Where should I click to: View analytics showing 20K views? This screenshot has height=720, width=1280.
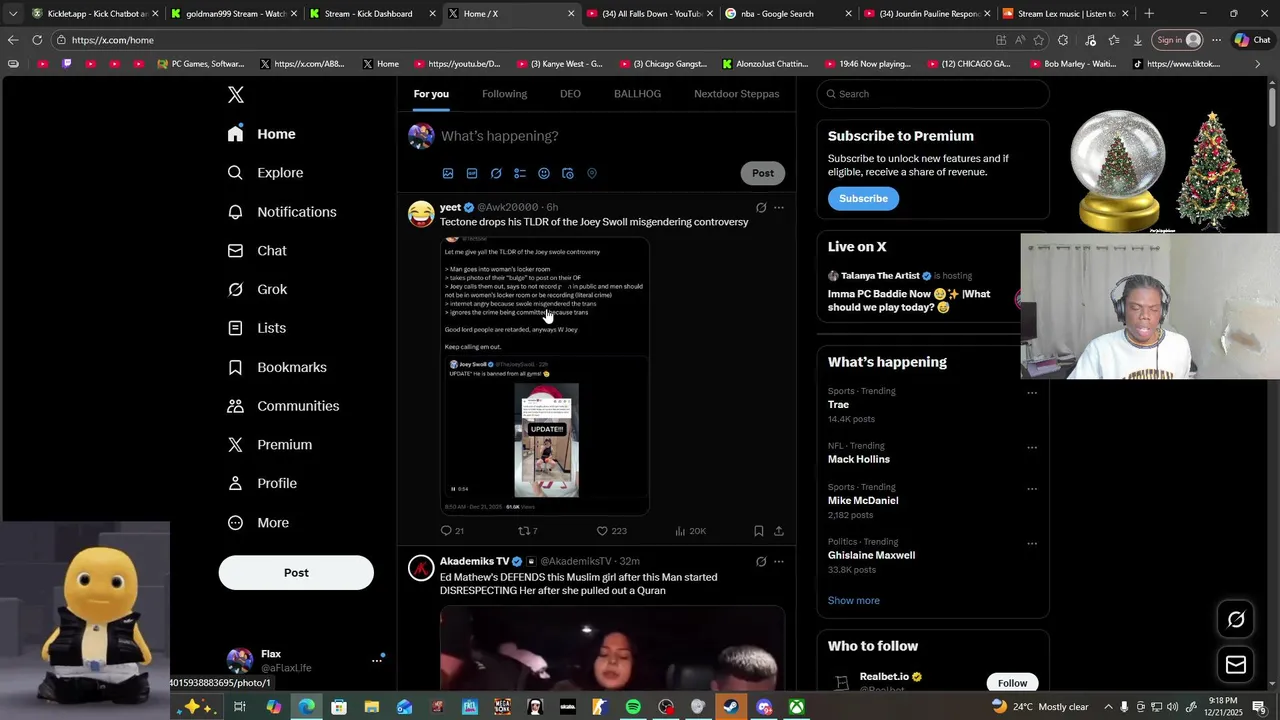coord(690,531)
